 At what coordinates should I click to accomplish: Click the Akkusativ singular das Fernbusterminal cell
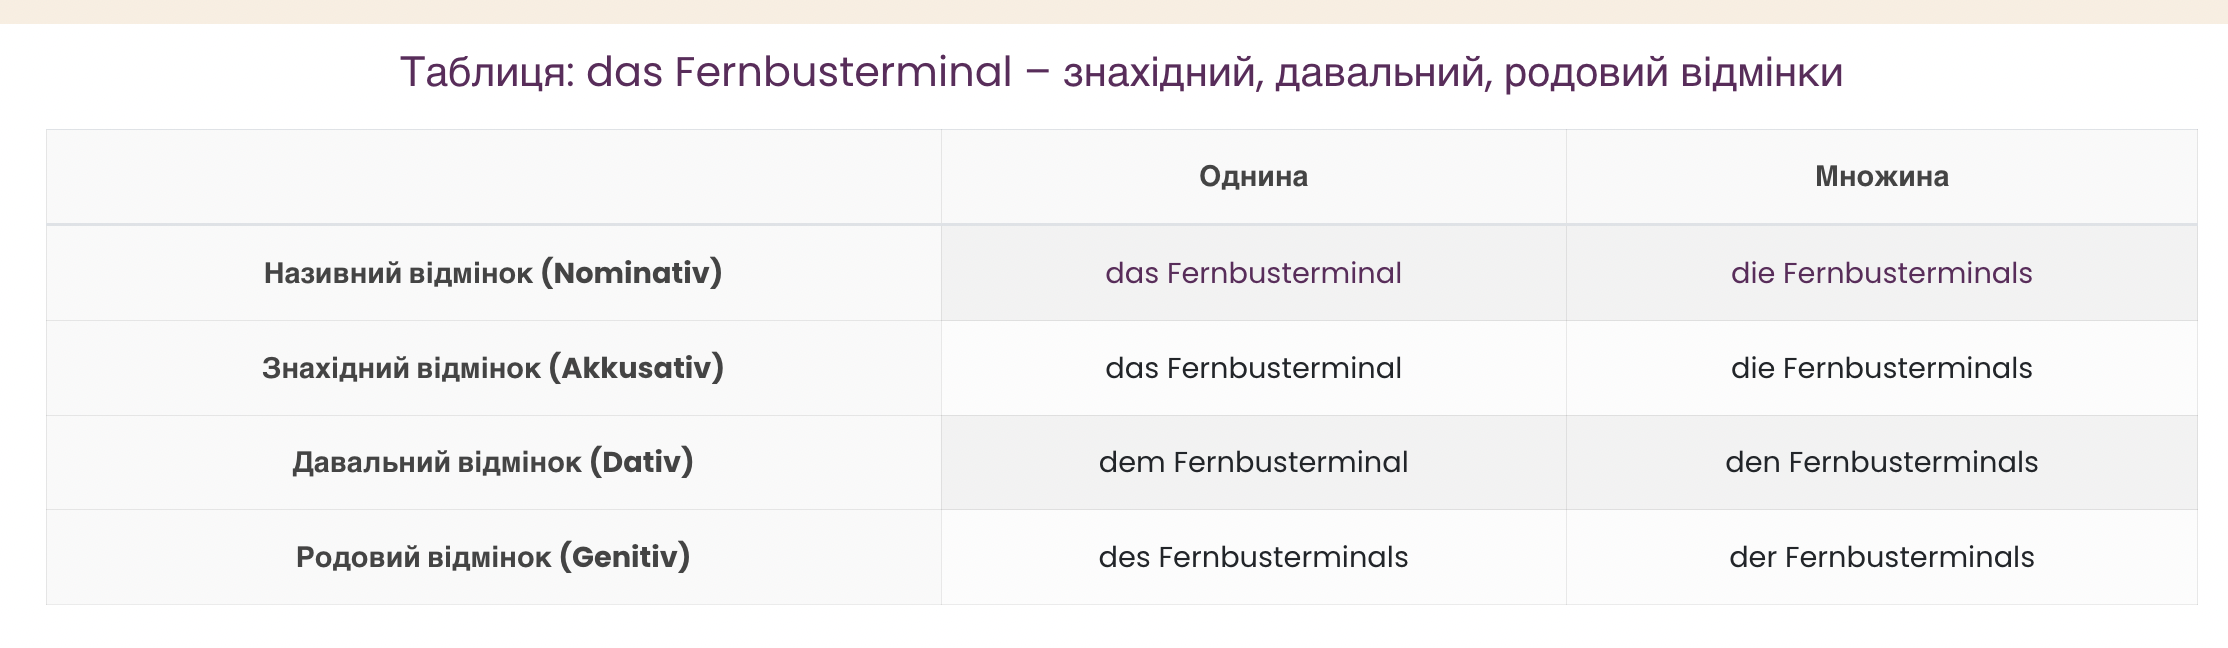click(1253, 368)
